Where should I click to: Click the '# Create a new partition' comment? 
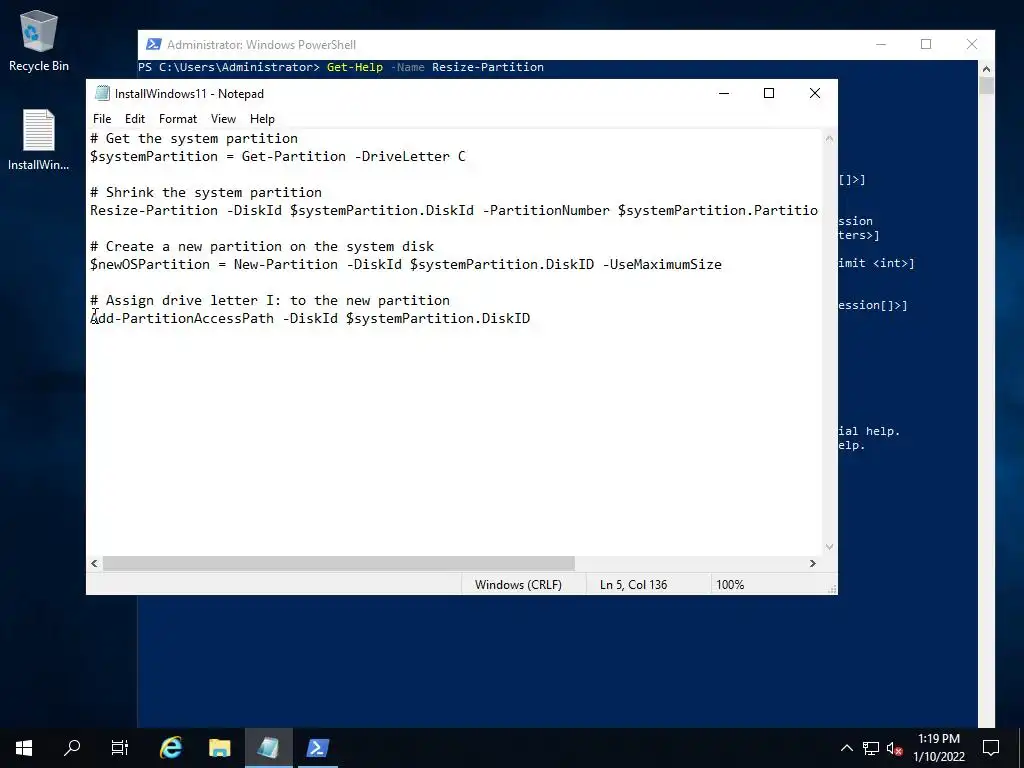(262, 246)
